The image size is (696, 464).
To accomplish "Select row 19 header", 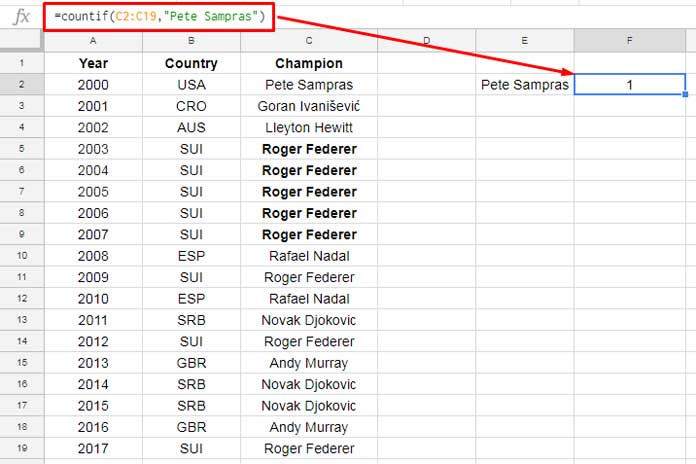I will click(22, 448).
